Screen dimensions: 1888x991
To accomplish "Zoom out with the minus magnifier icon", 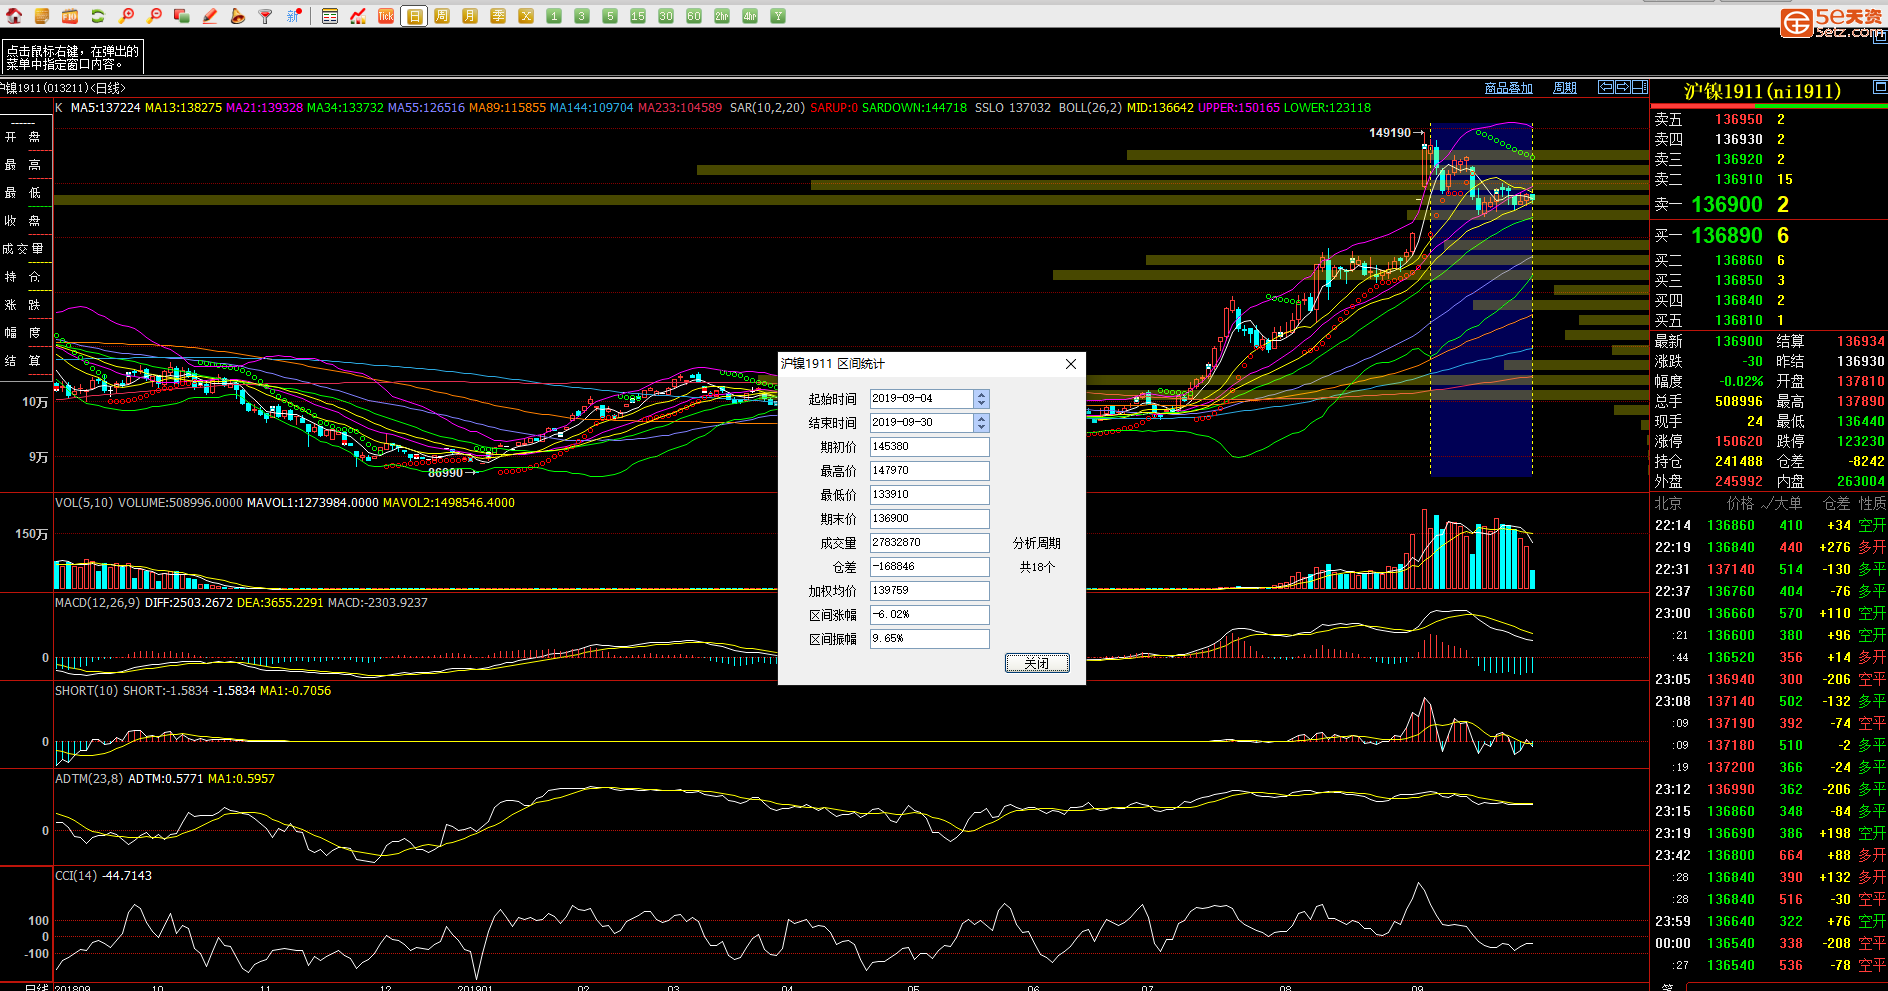I will tap(154, 16).
